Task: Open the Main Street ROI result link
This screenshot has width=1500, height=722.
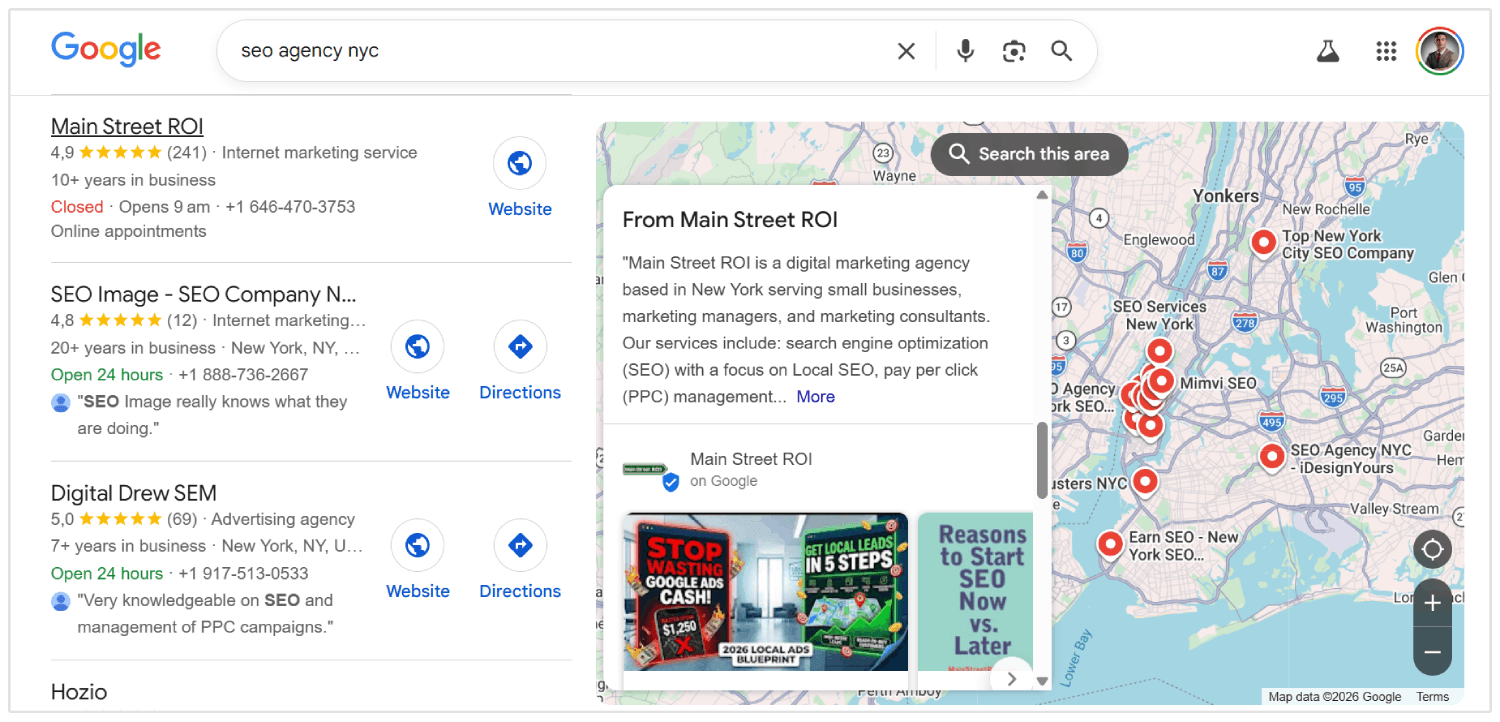Action: click(127, 126)
